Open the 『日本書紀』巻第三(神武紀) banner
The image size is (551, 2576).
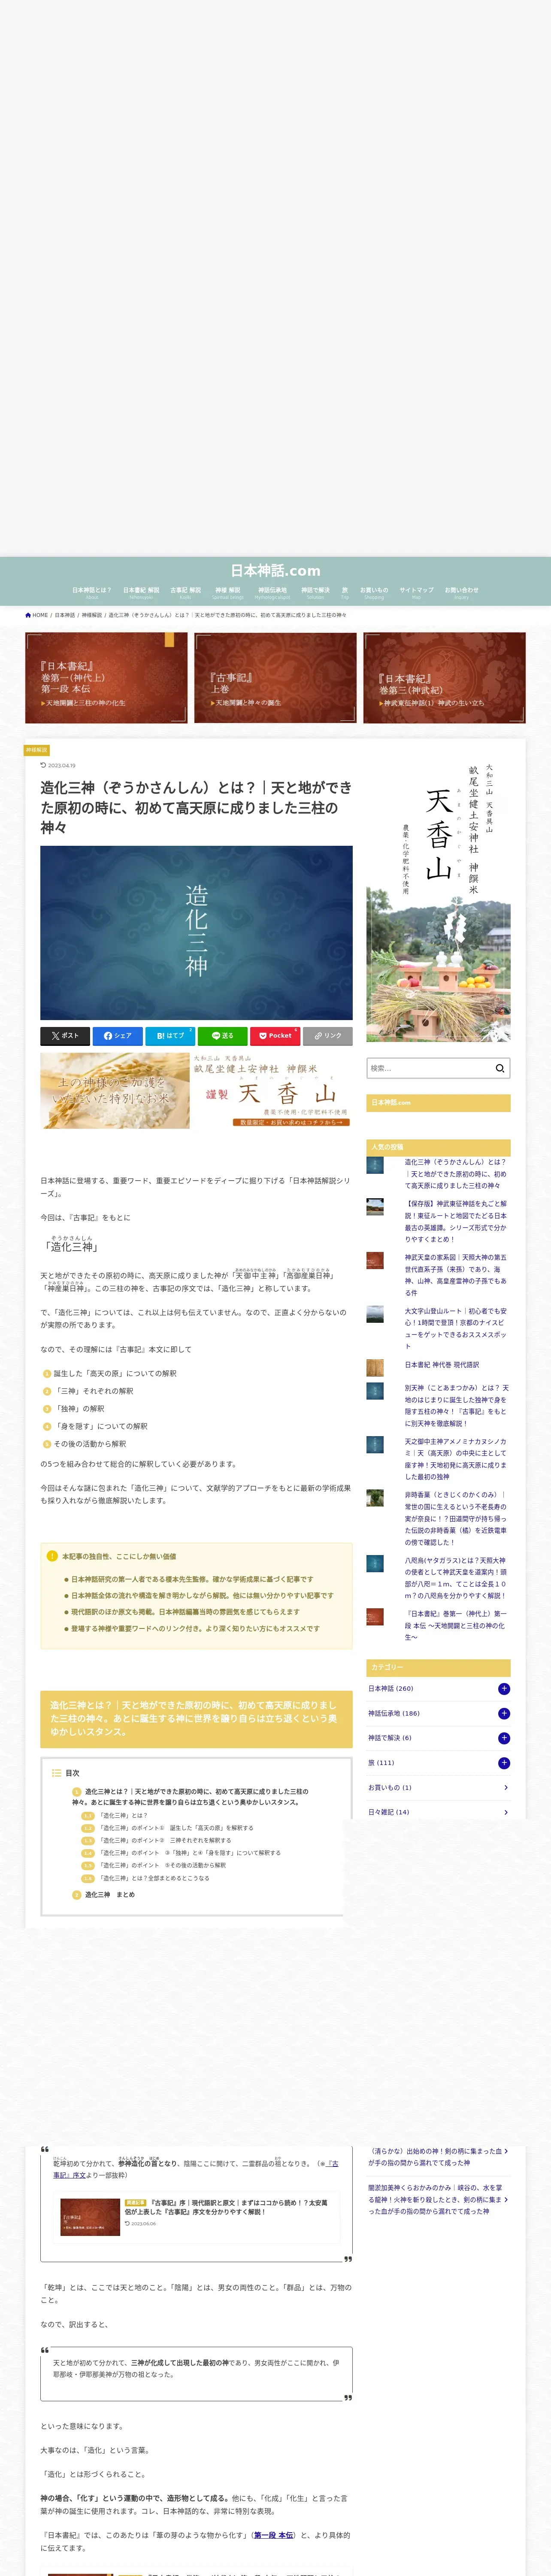444,677
